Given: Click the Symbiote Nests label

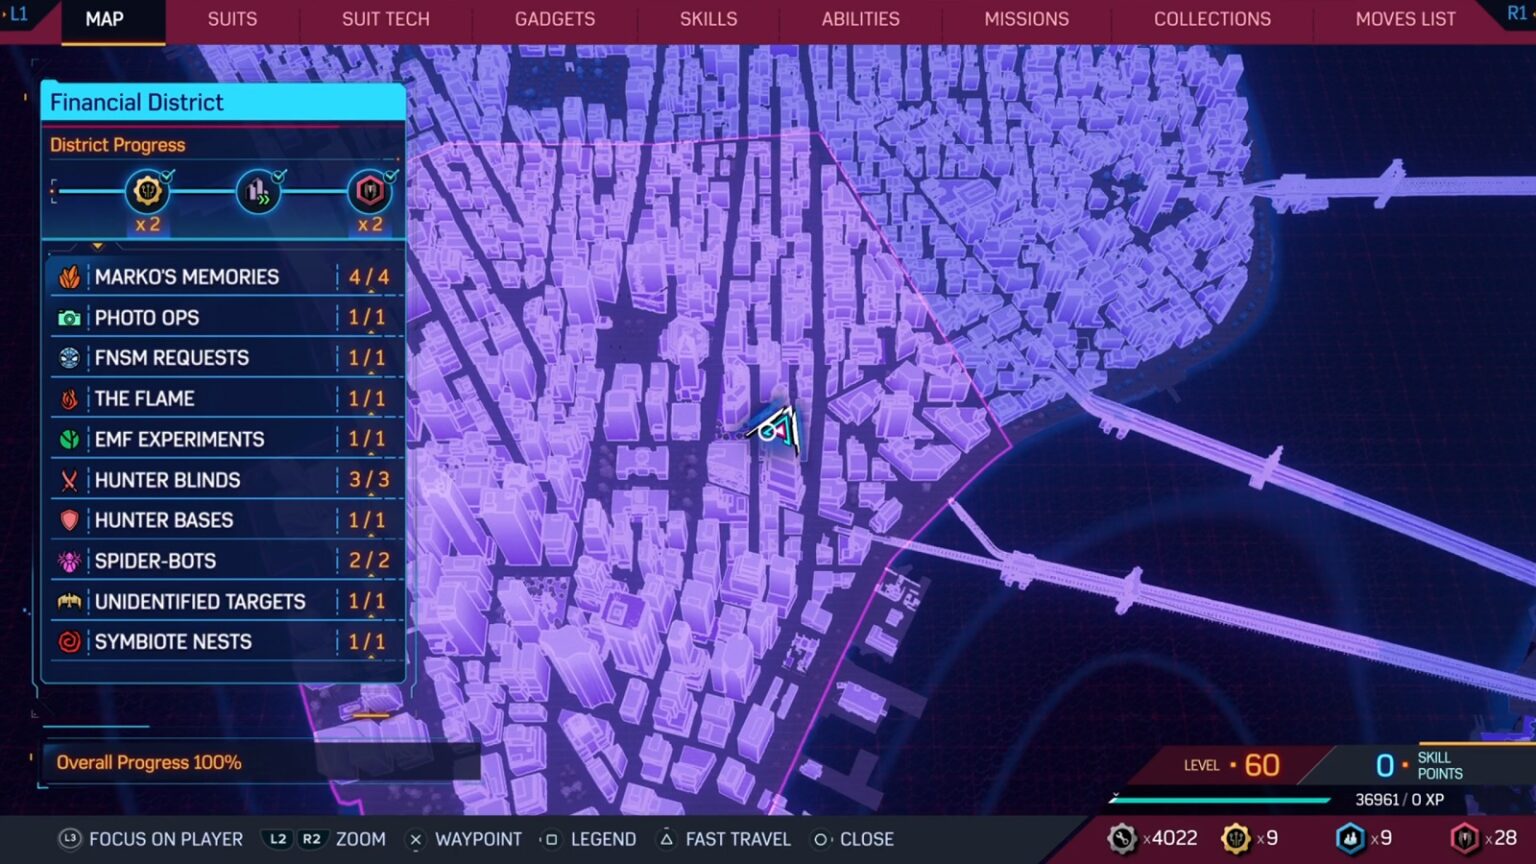Looking at the screenshot, I should click(x=173, y=642).
